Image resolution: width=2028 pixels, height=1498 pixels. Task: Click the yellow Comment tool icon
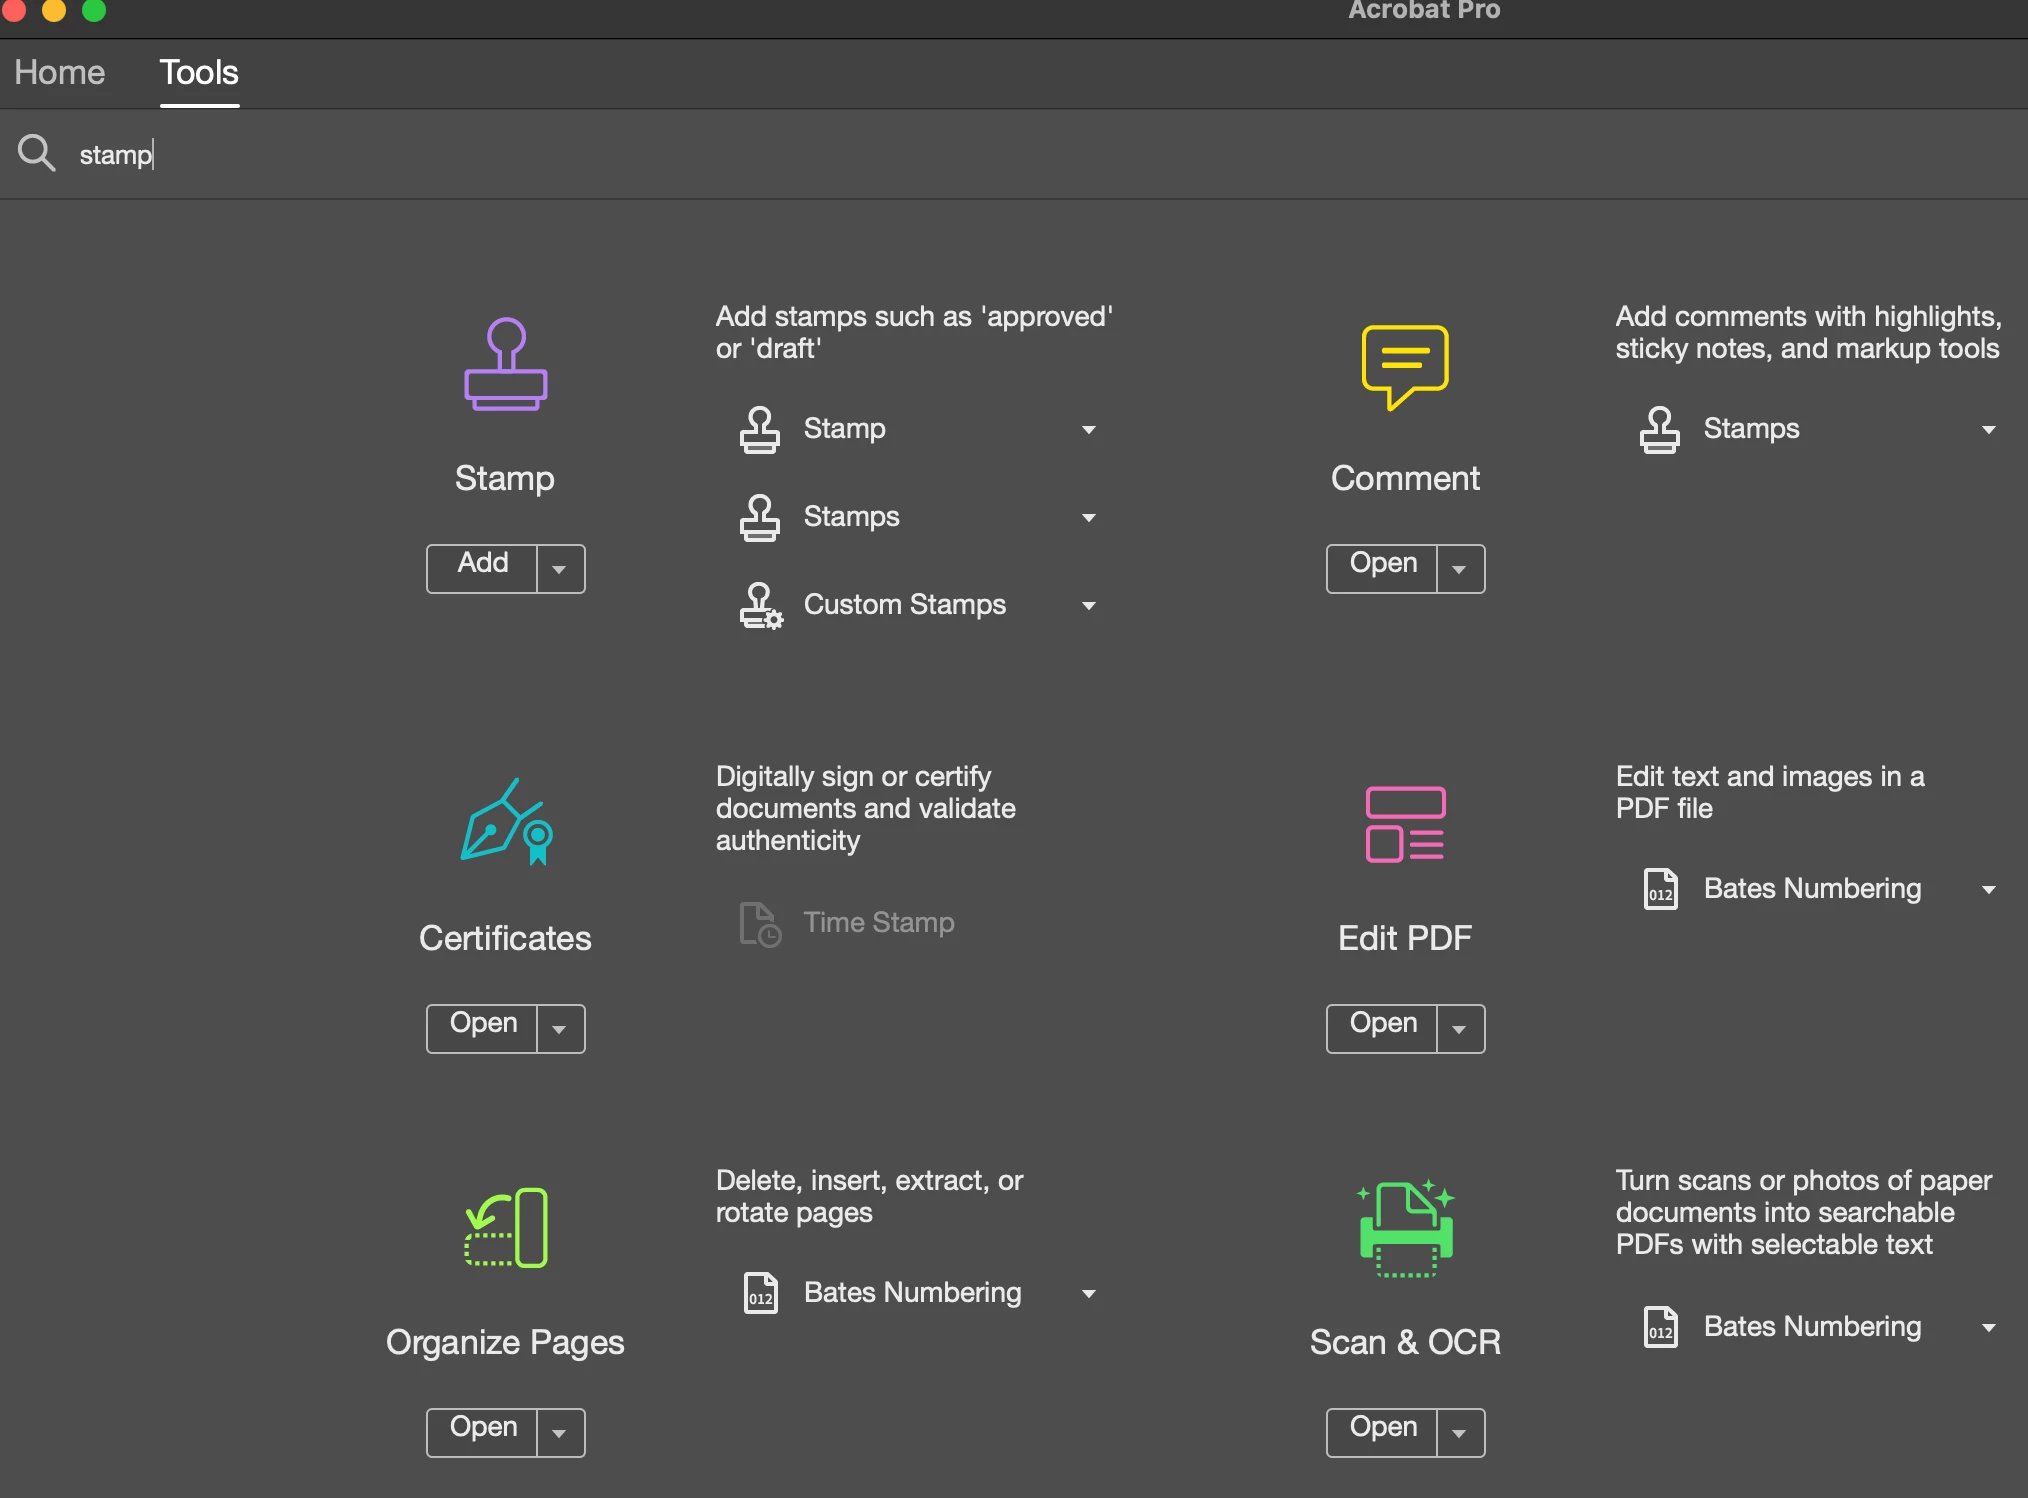(x=1404, y=366)
